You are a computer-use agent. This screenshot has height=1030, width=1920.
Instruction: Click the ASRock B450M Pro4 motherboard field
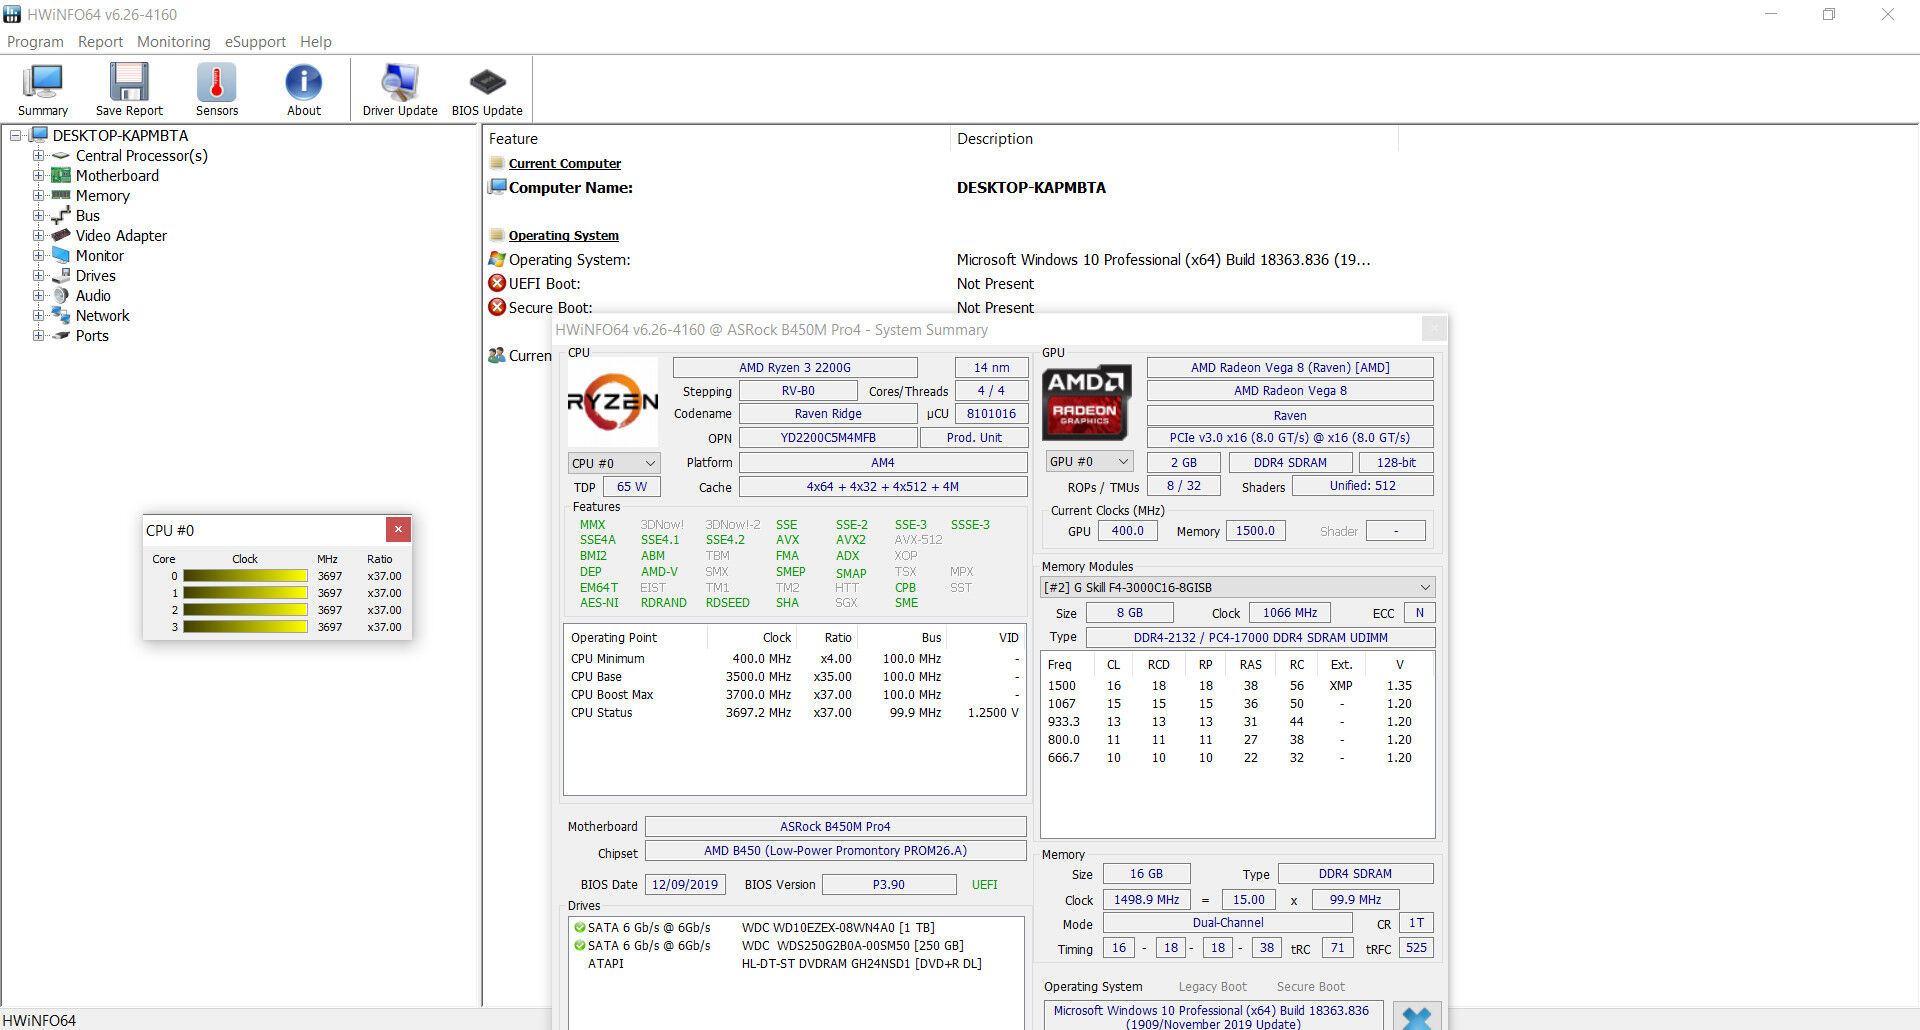point(835,826)
